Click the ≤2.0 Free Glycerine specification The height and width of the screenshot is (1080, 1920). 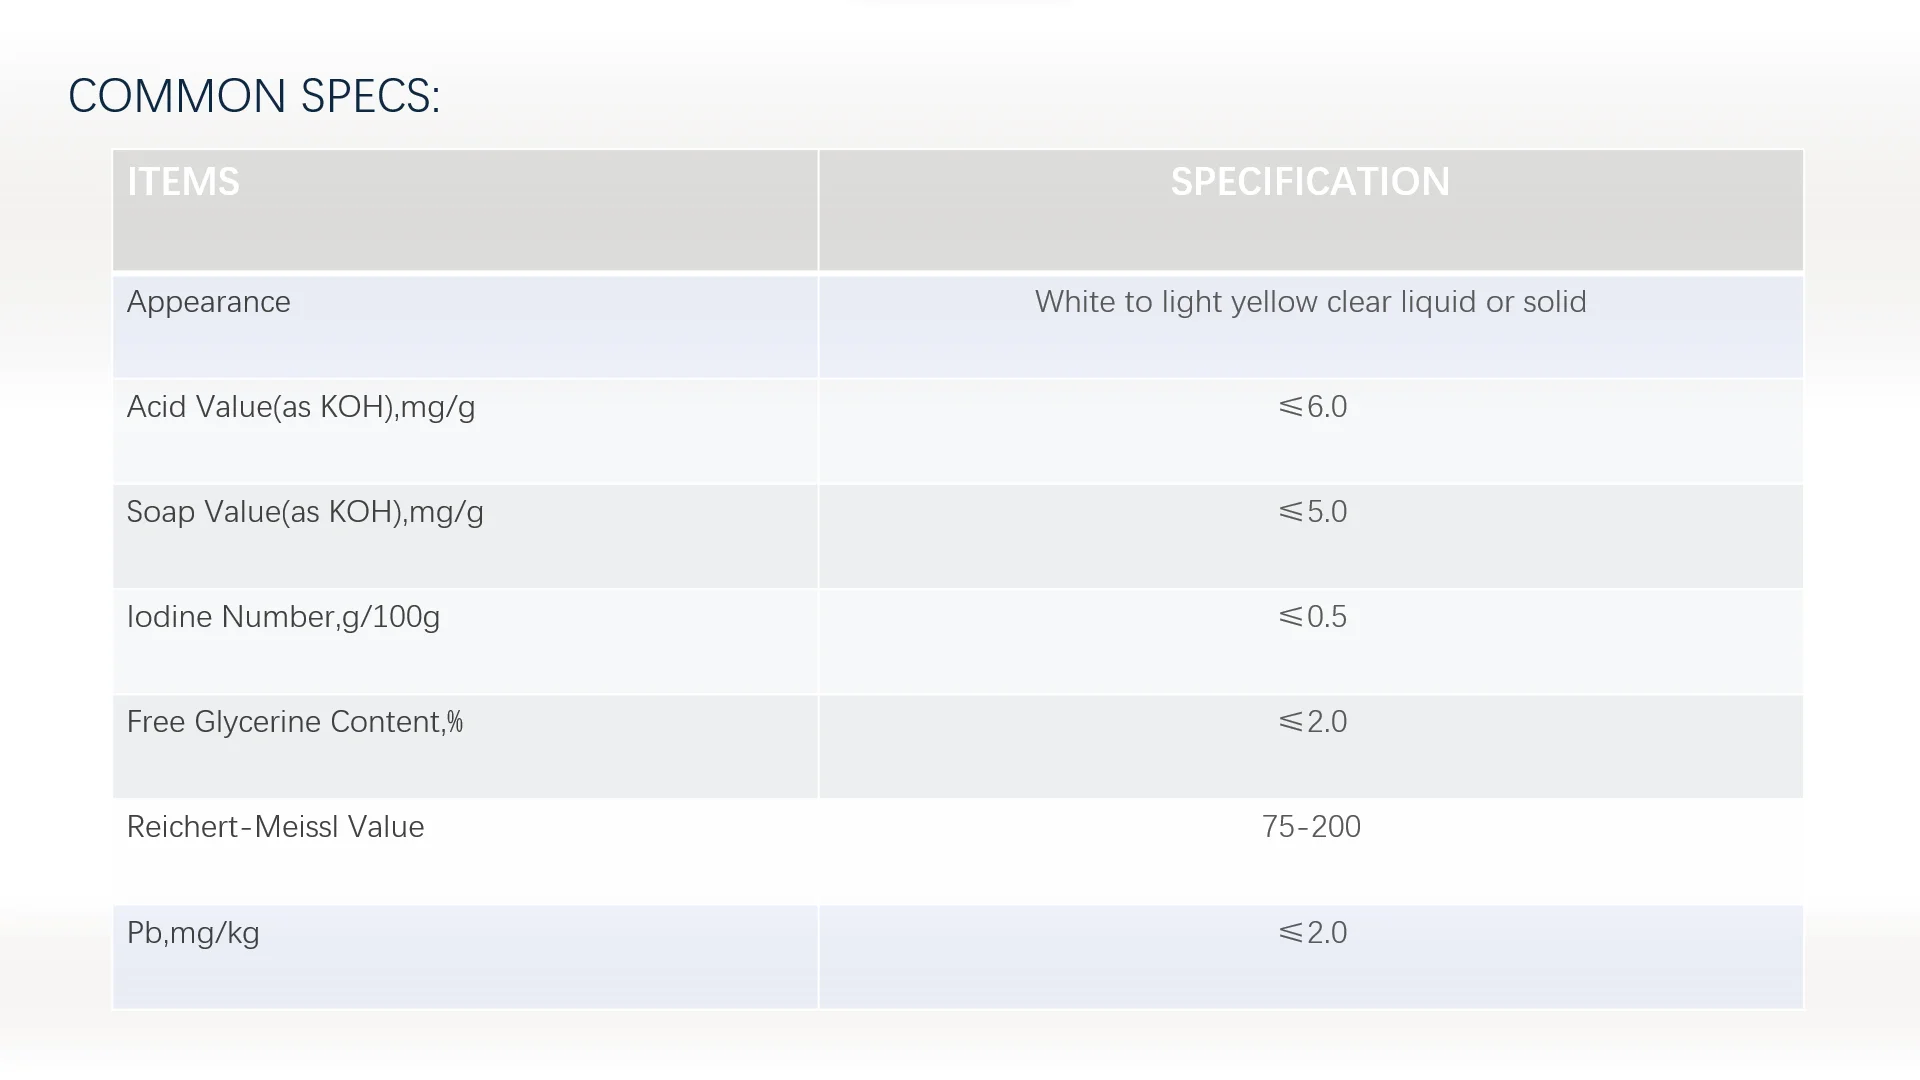pos(1312,722)
